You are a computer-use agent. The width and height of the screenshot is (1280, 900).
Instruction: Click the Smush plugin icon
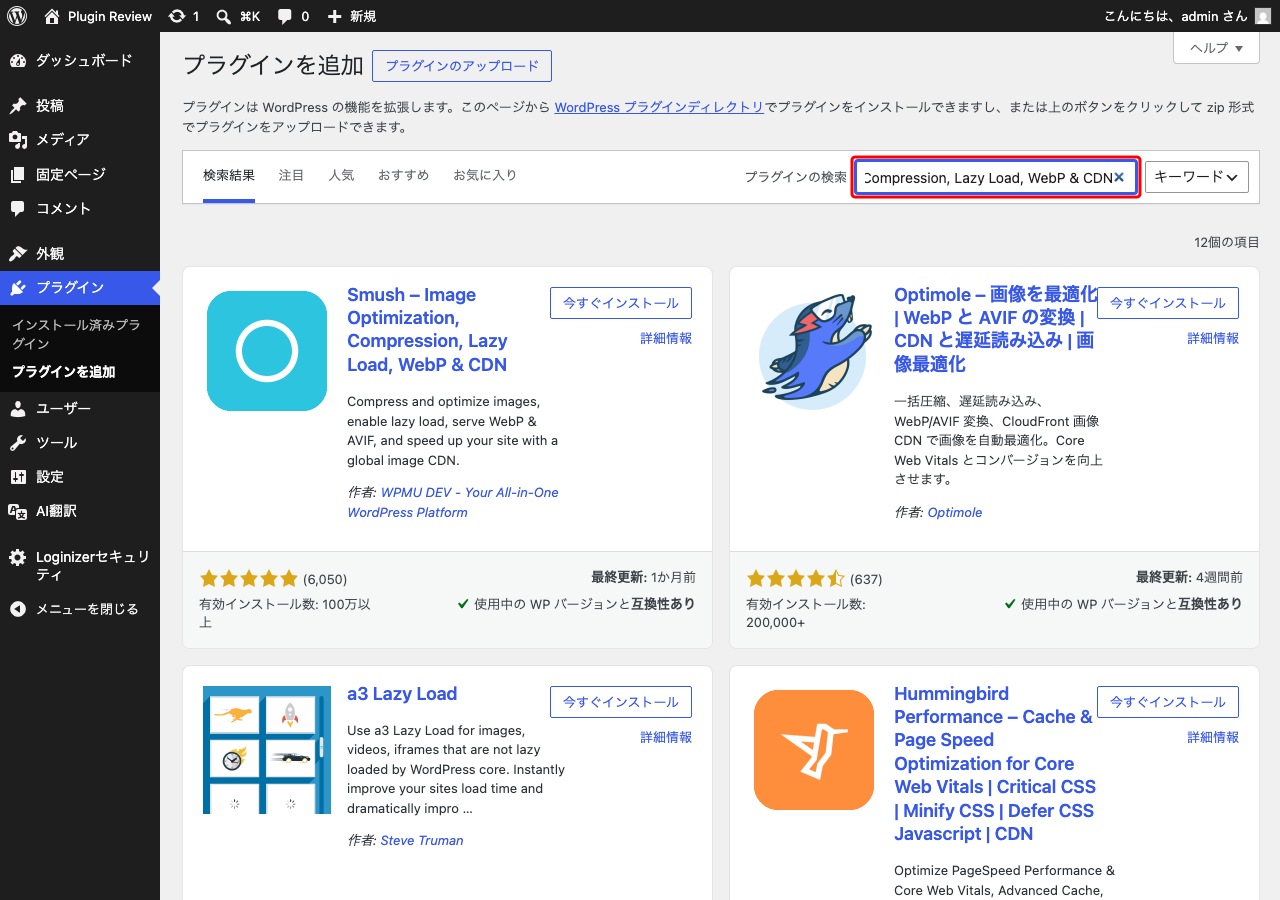tap(267, 351)
